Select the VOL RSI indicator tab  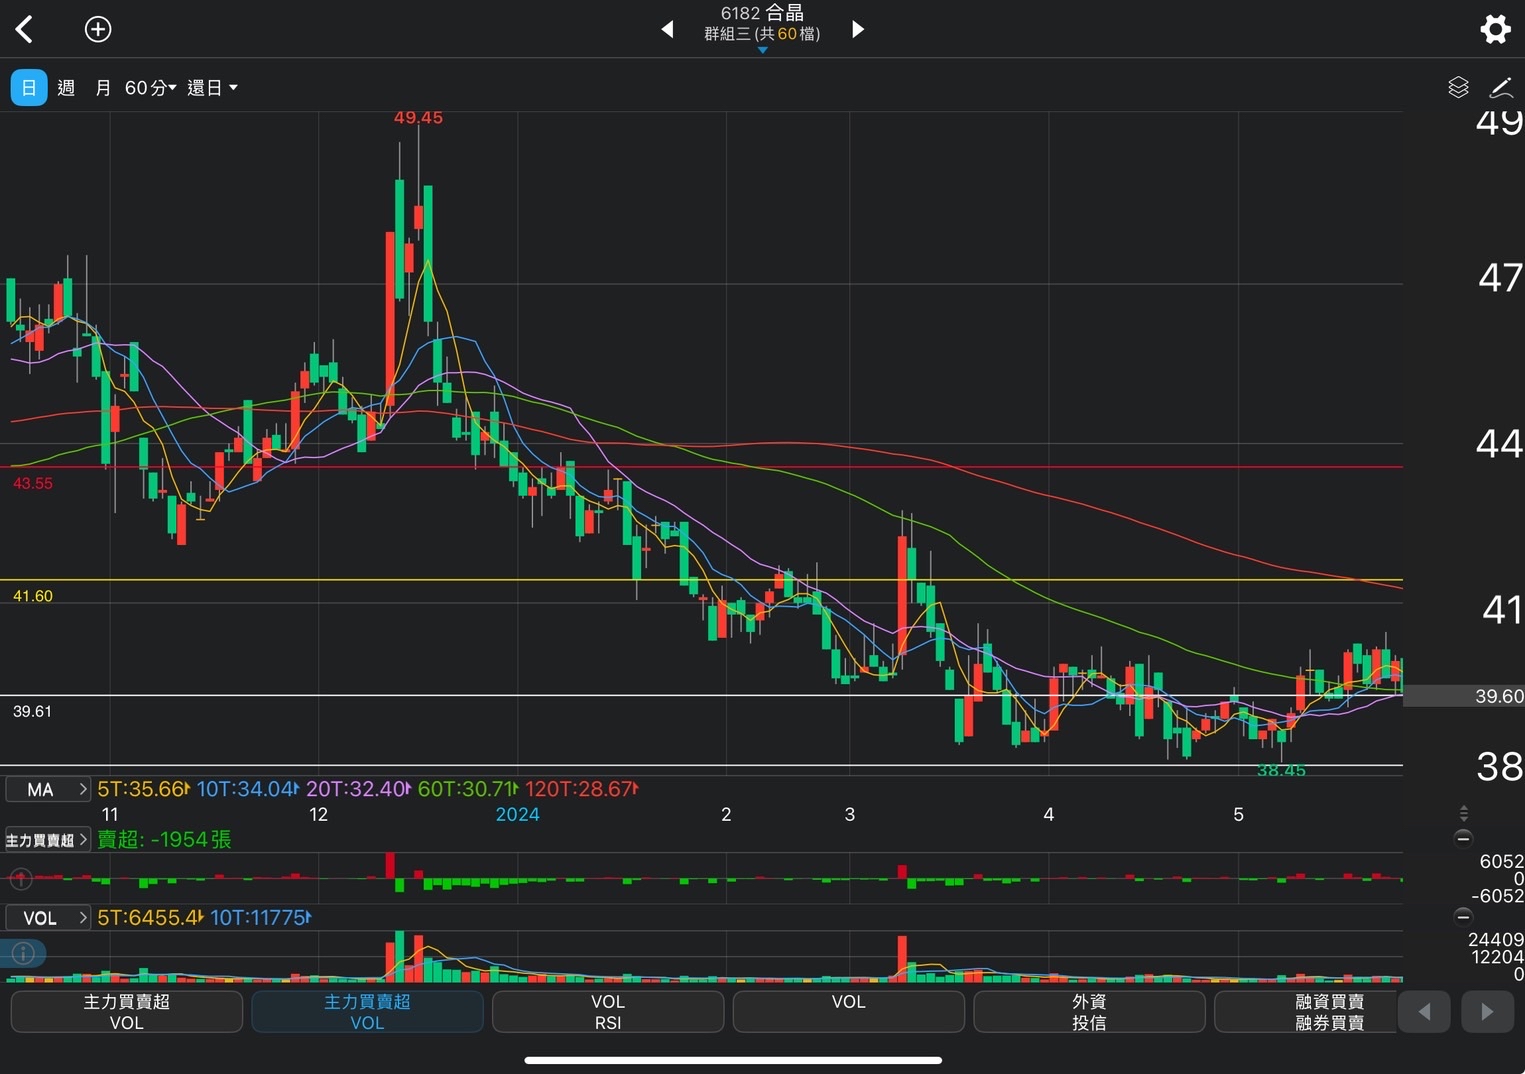[607, 1012]
